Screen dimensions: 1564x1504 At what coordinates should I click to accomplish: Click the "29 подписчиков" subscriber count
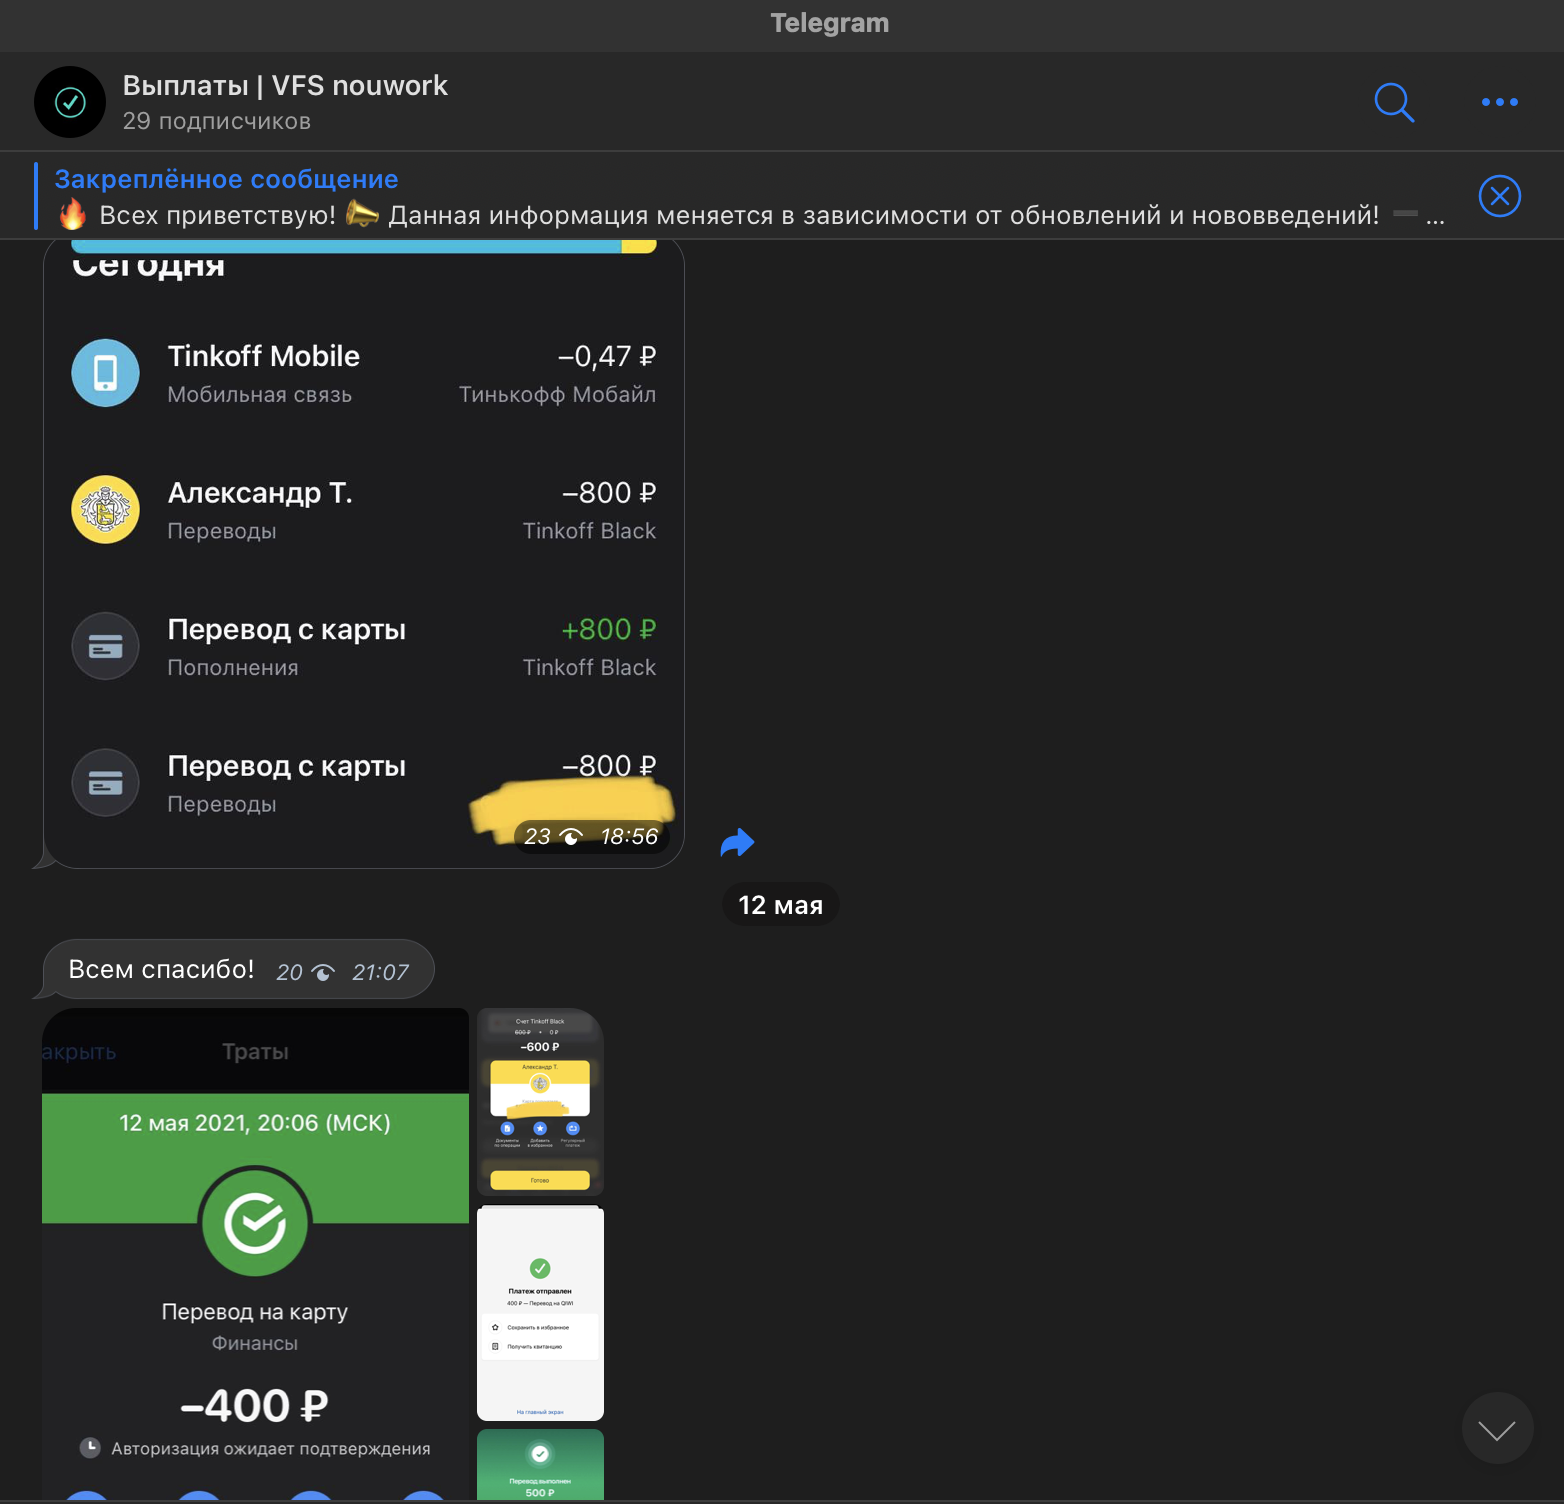pyautogui.click(x=217, y=121)
